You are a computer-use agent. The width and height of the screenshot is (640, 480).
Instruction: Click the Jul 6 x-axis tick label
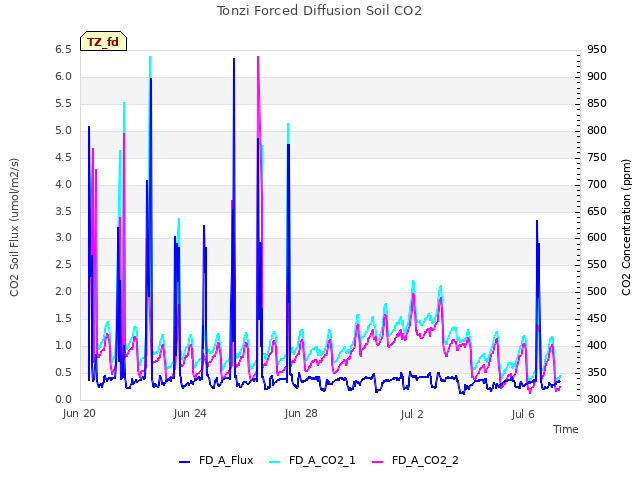point(523,414)
